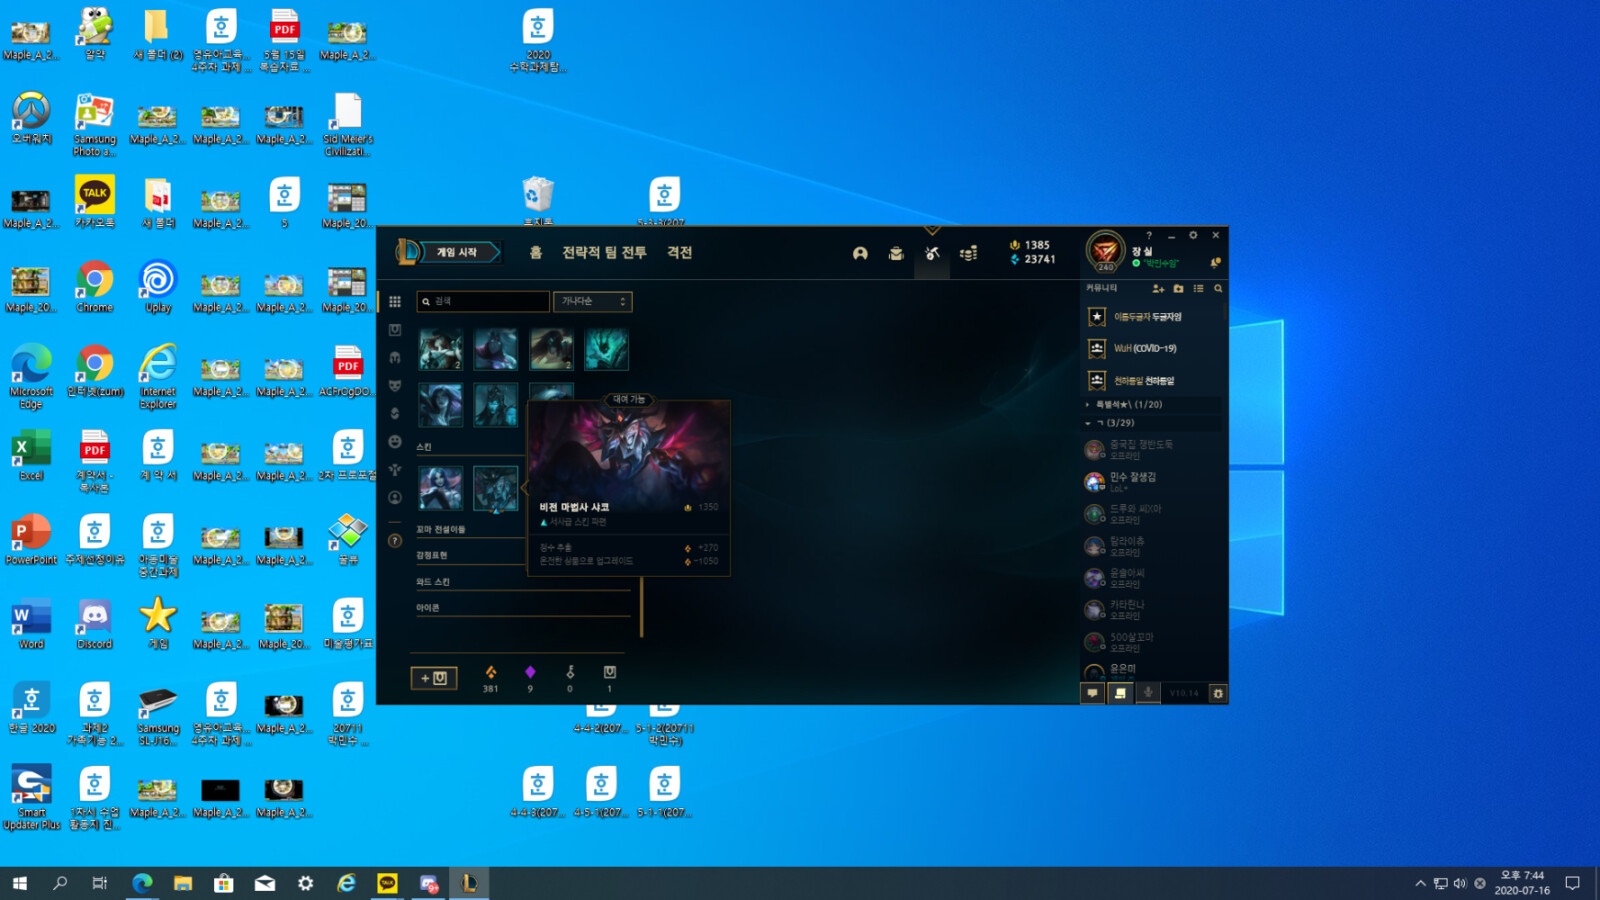Open League client settings gear
The image size is (1600, 900).
pos(1193,236)
